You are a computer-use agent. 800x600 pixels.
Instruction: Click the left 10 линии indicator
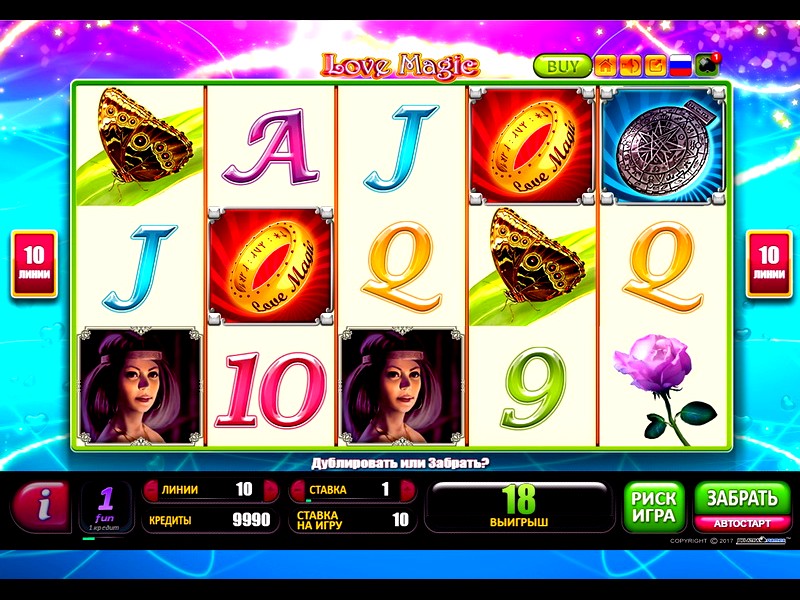34,264
